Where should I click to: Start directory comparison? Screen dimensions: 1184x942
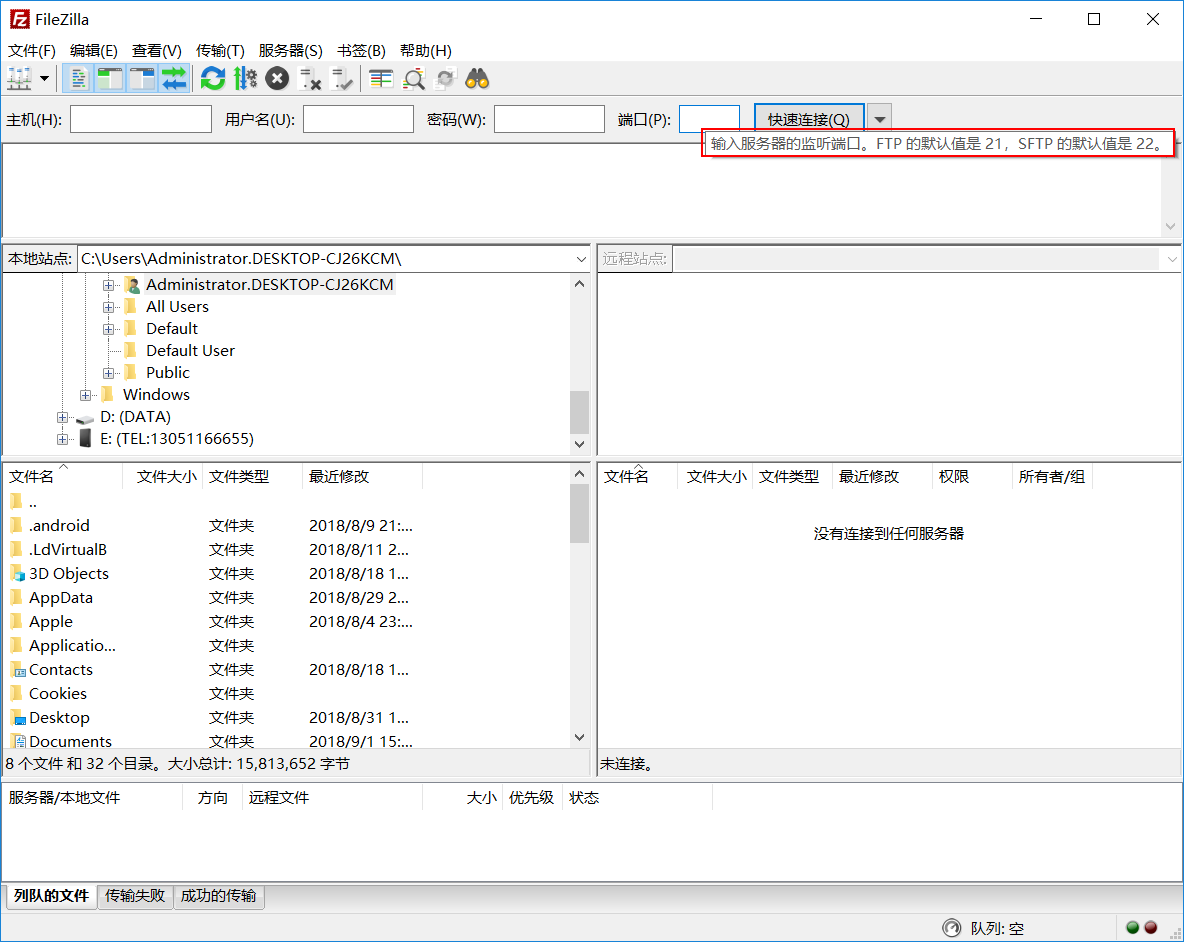pos(413,78)
